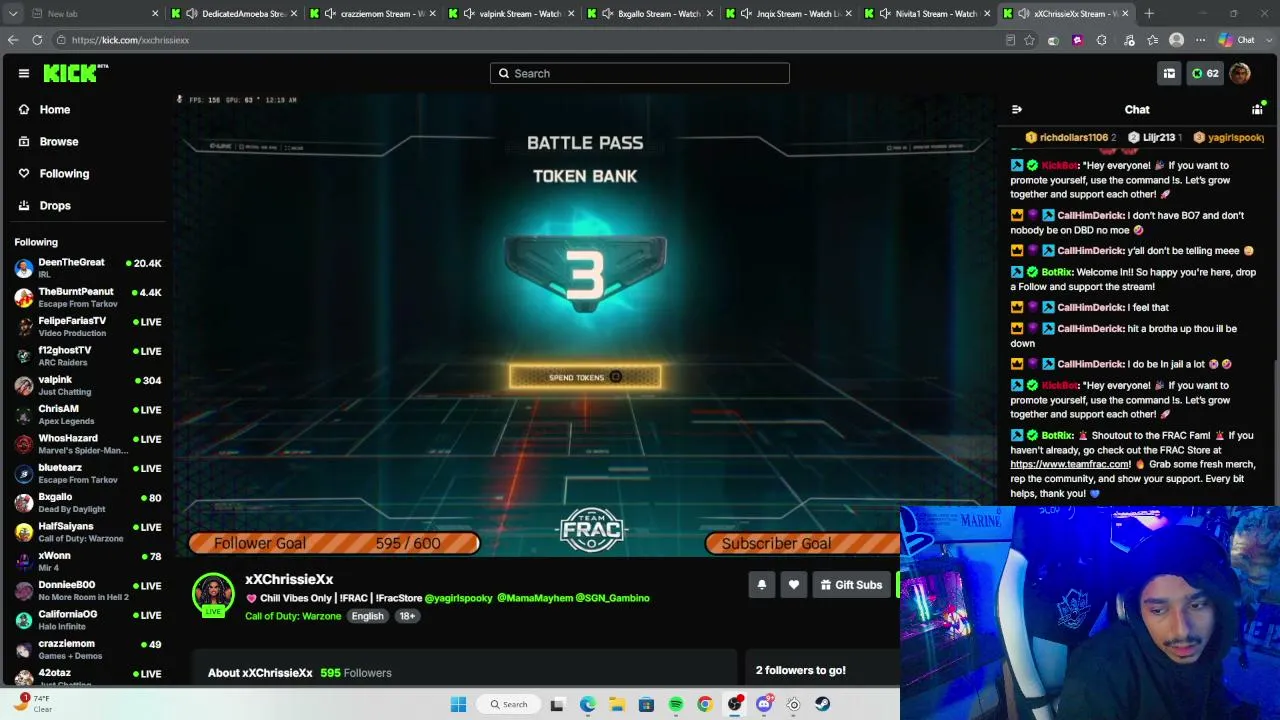The width and height of the screenshot is (1280, 720).
Task: Open Browse in the sidebar
Action: (x=59, y=142)
